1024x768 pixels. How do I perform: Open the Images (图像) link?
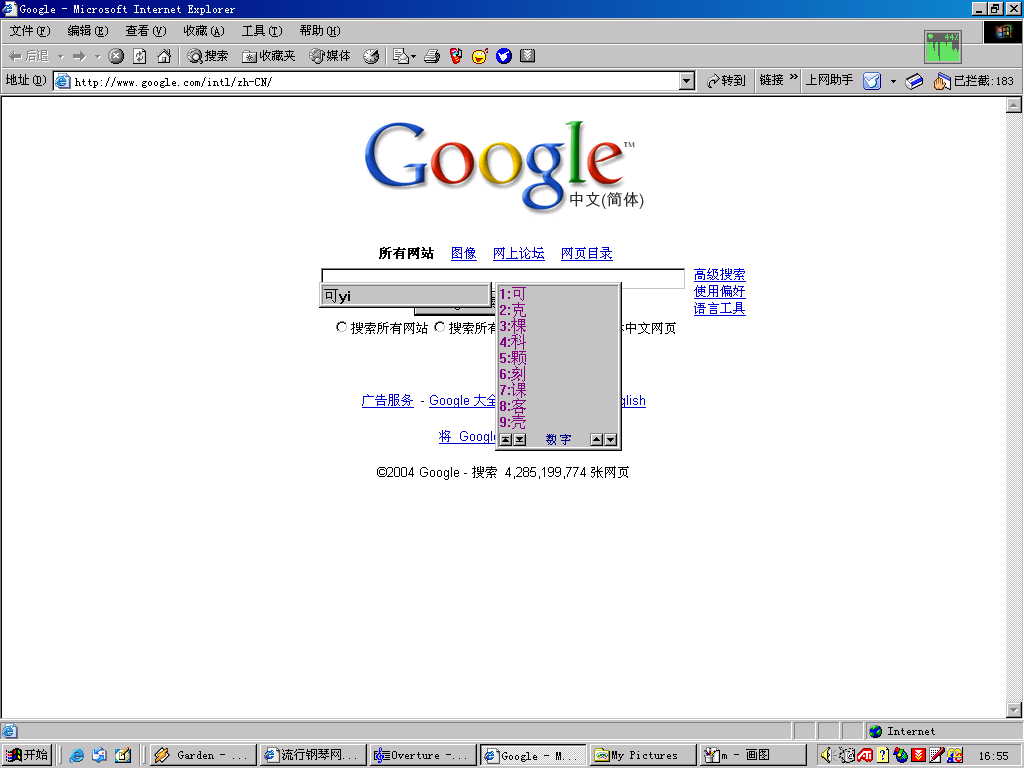464,253
